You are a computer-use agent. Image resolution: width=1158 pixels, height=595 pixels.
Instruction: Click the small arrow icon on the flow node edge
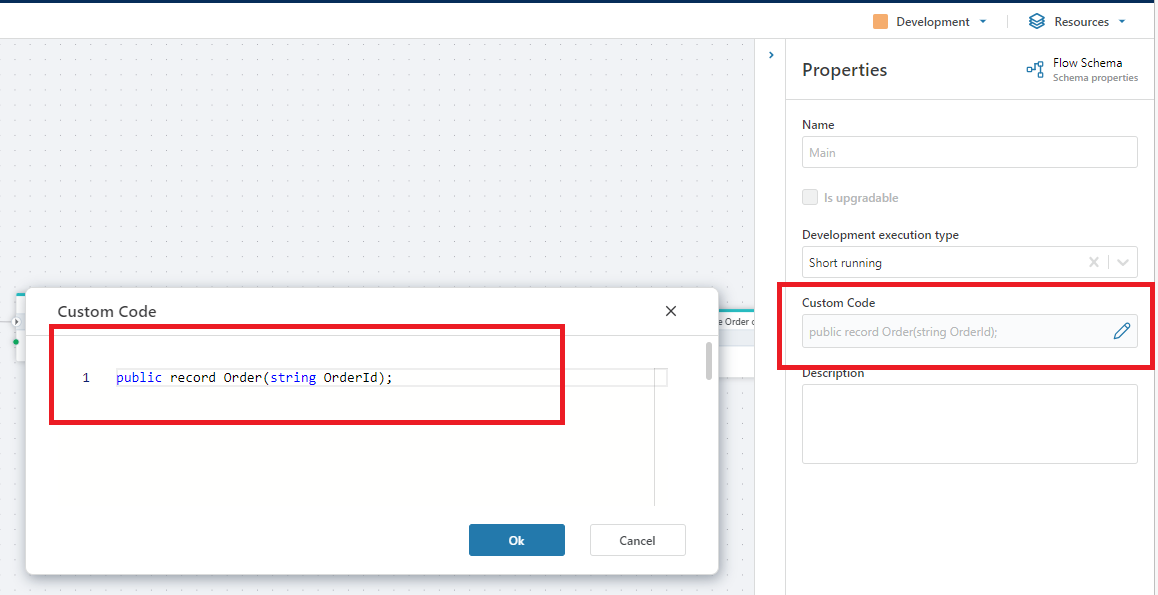click(x=16, y=321)
